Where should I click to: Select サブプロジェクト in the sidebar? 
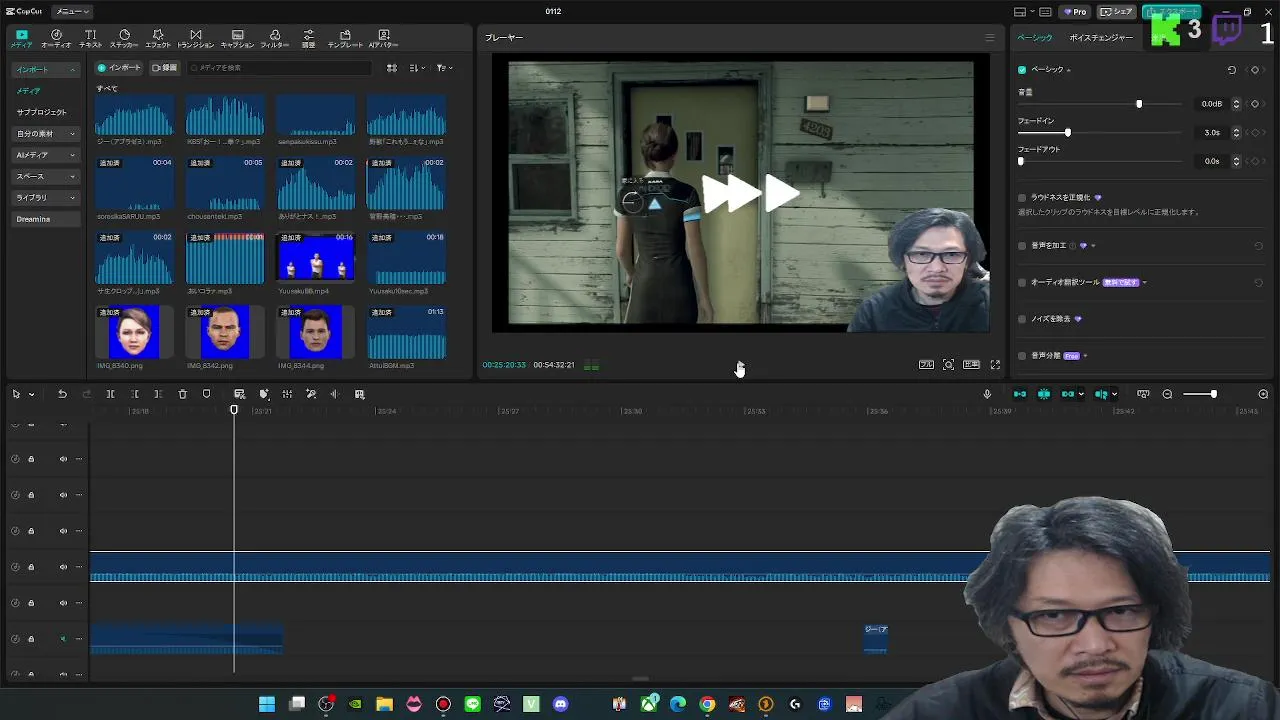[41, 112]
